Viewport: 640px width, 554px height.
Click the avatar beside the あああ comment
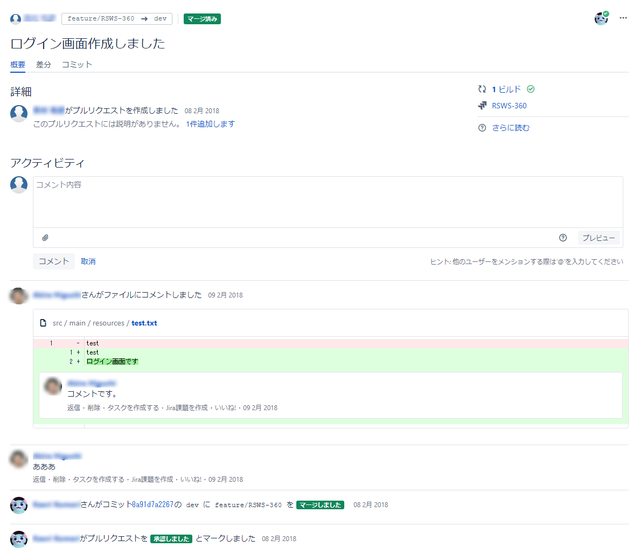(x=18, y=459)
